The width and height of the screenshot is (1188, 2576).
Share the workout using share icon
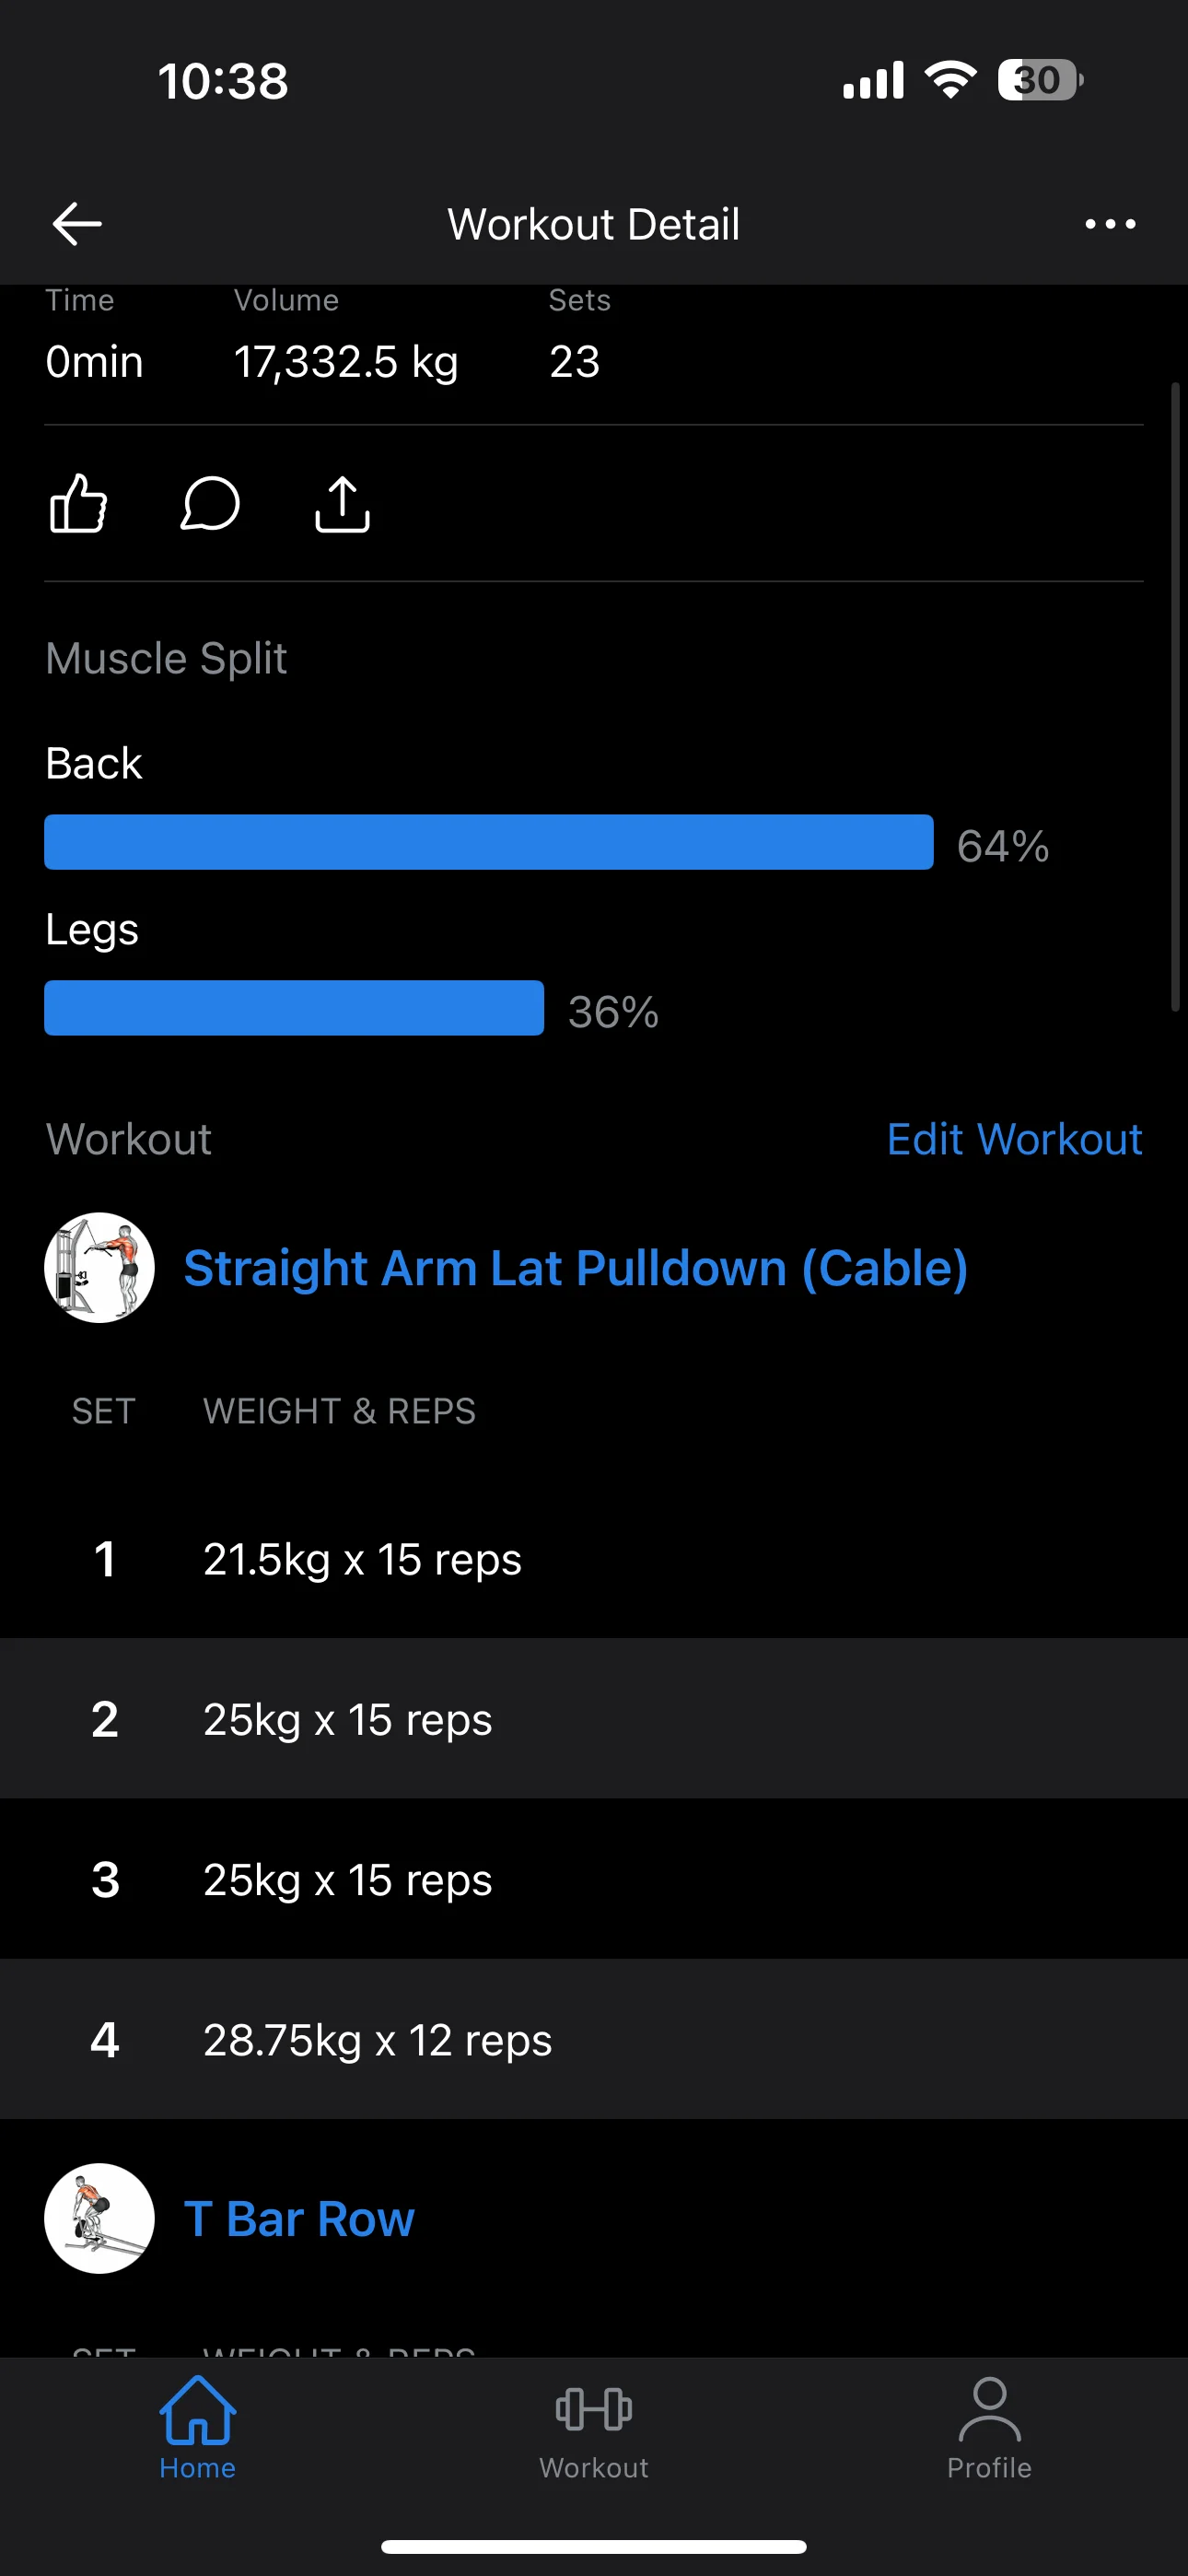342,503
